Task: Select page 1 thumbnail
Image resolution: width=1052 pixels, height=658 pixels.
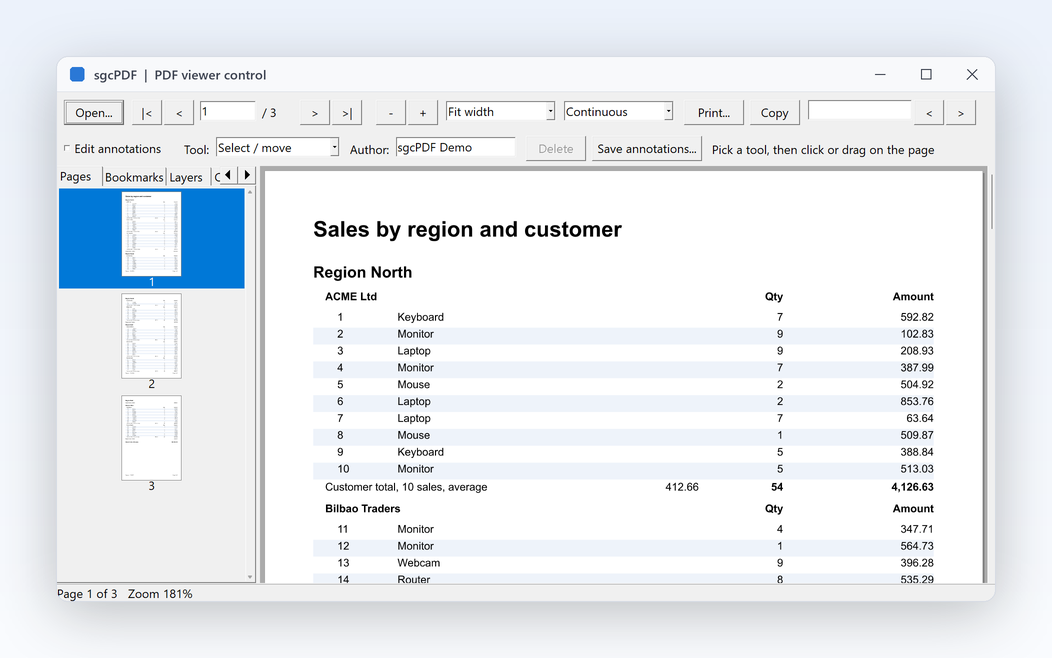Action: (x=152, y=234)
